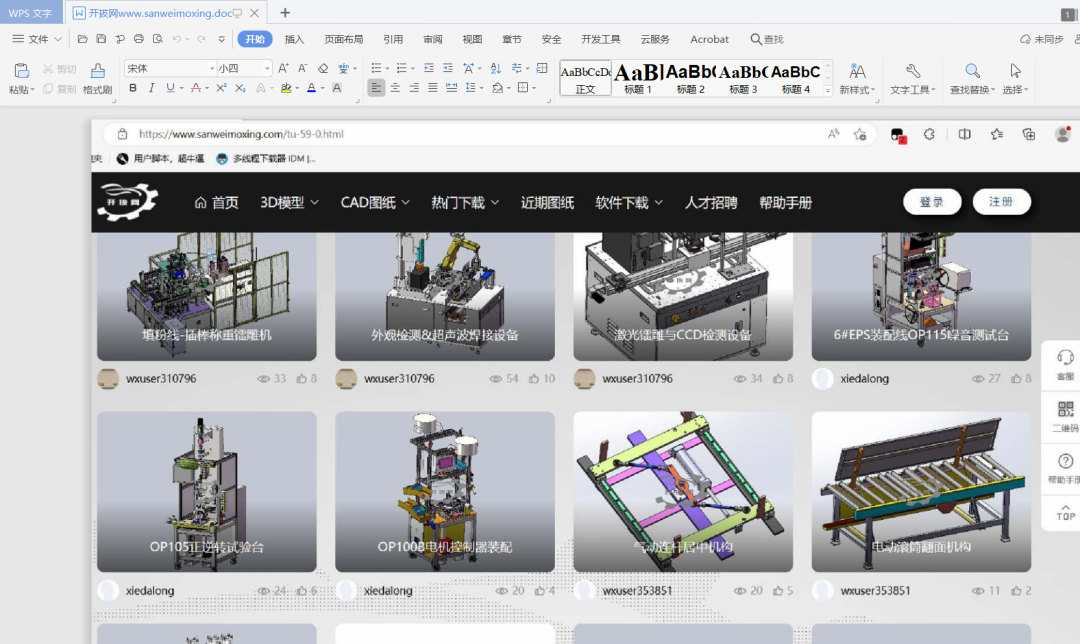Switch to the 页面布局 ribbon tab
The width and height of the screenshot is (1080, 644).
tap(344, 39)
